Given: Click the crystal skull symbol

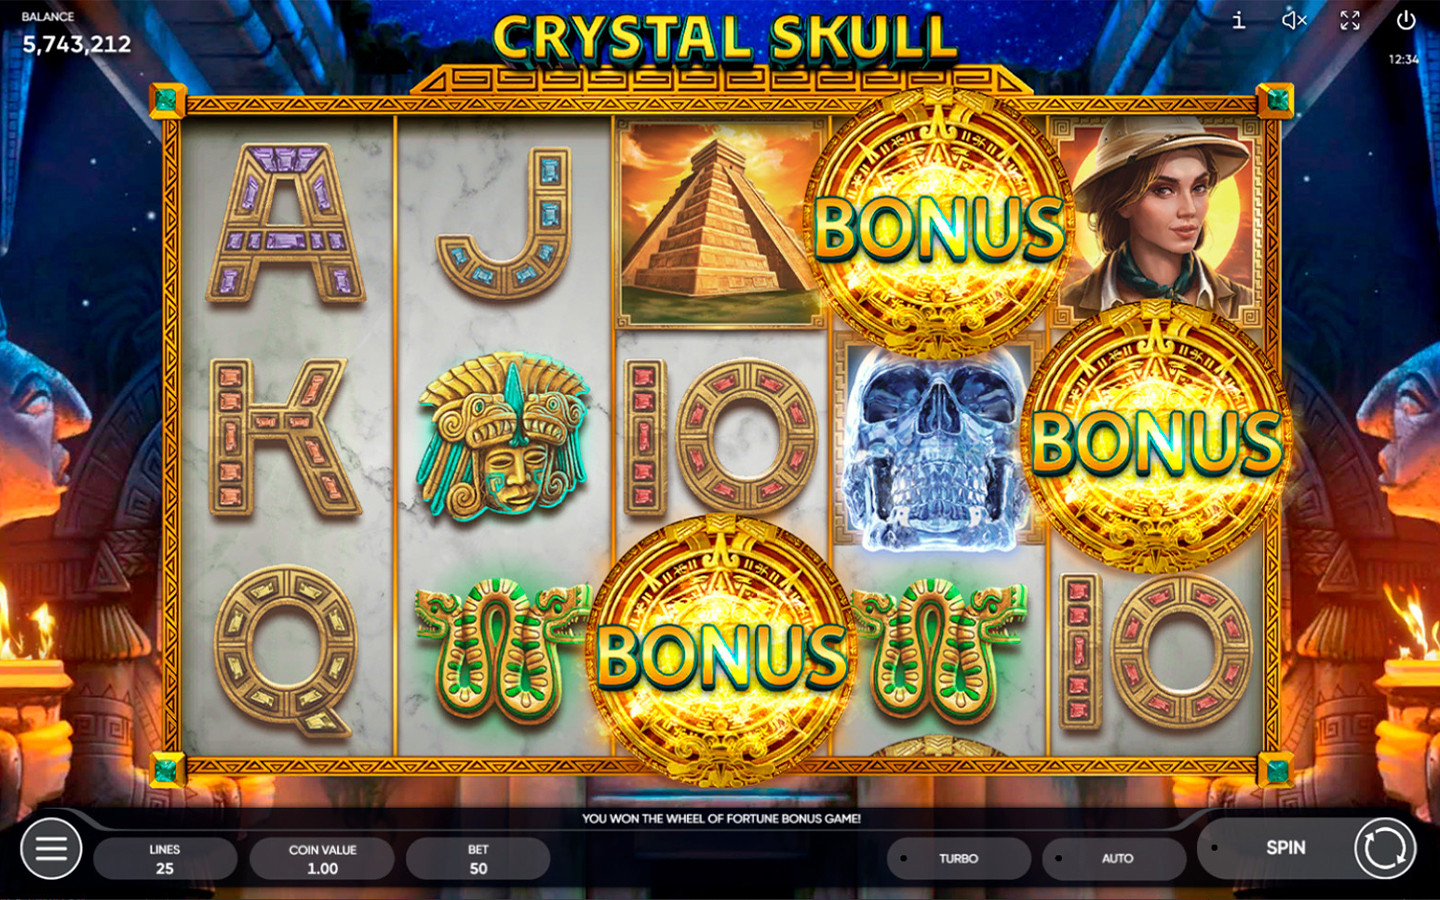Looking at the screenshot, I should point(936,447).
